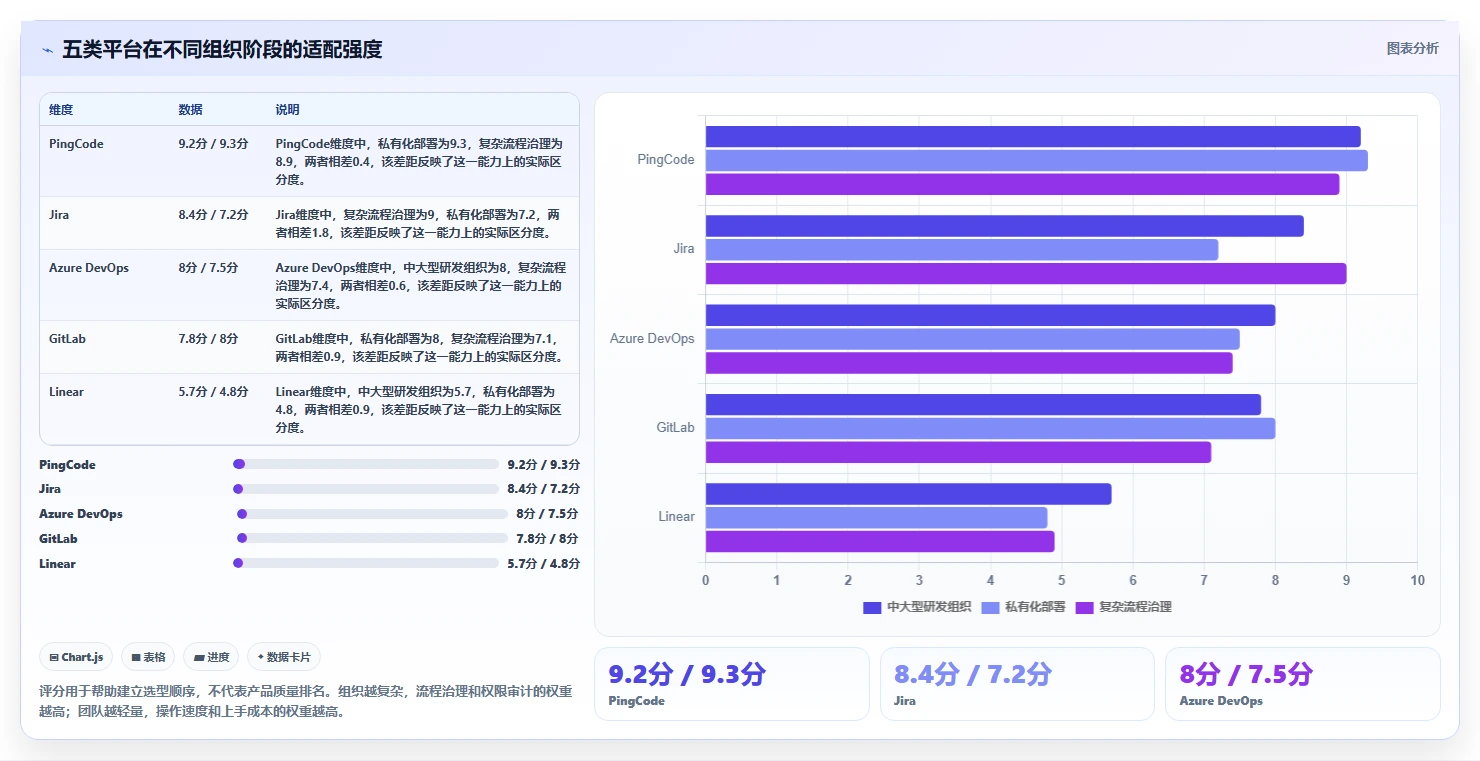The height and width of the screenshot is (761, 1480).
Task: Click Jira 私有化部署 bar in chart
Action: [962, 250]
